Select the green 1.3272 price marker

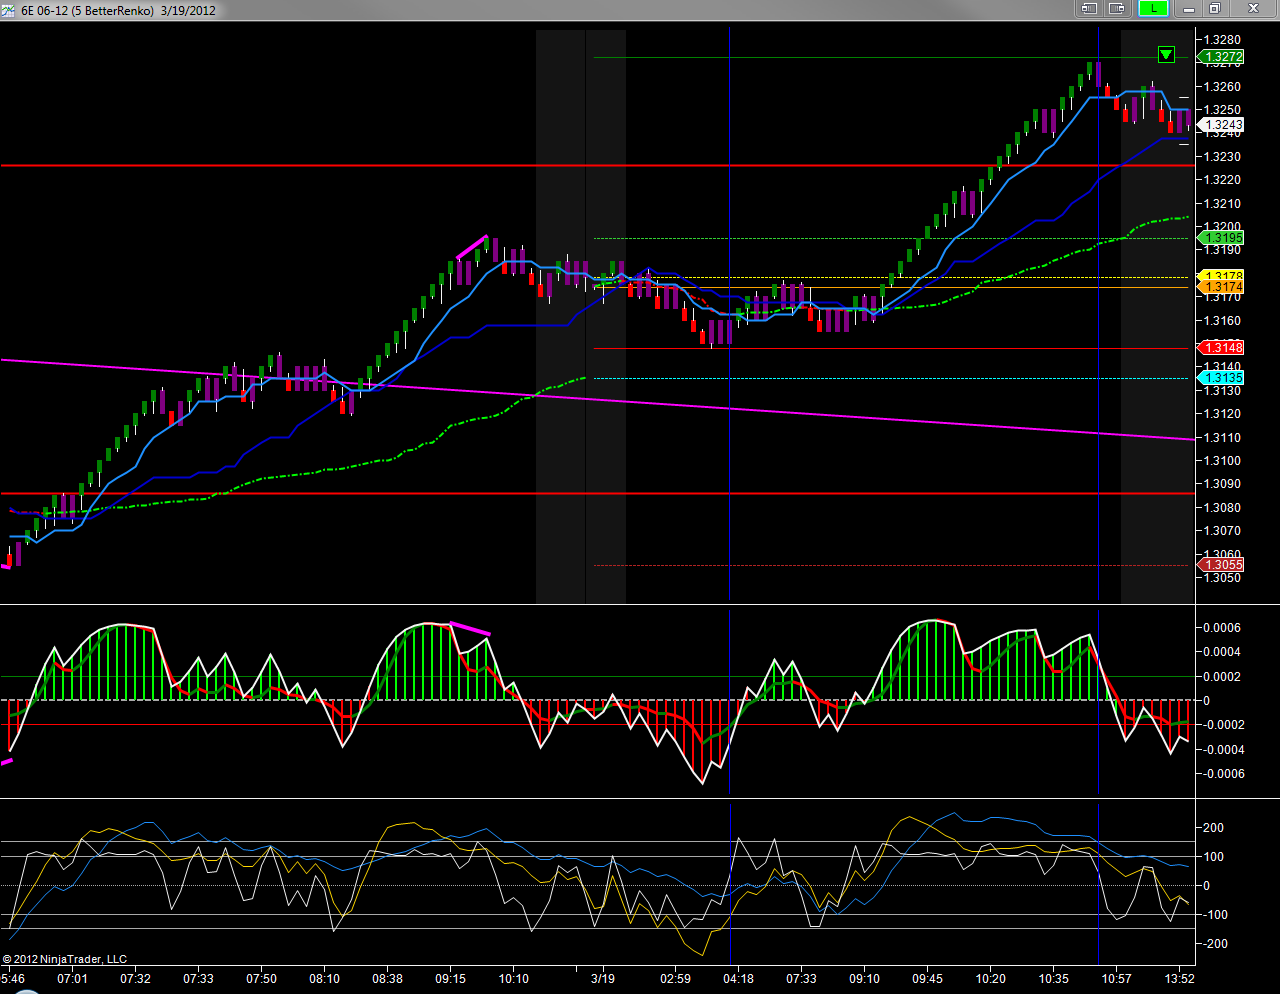pos(1221,57)
